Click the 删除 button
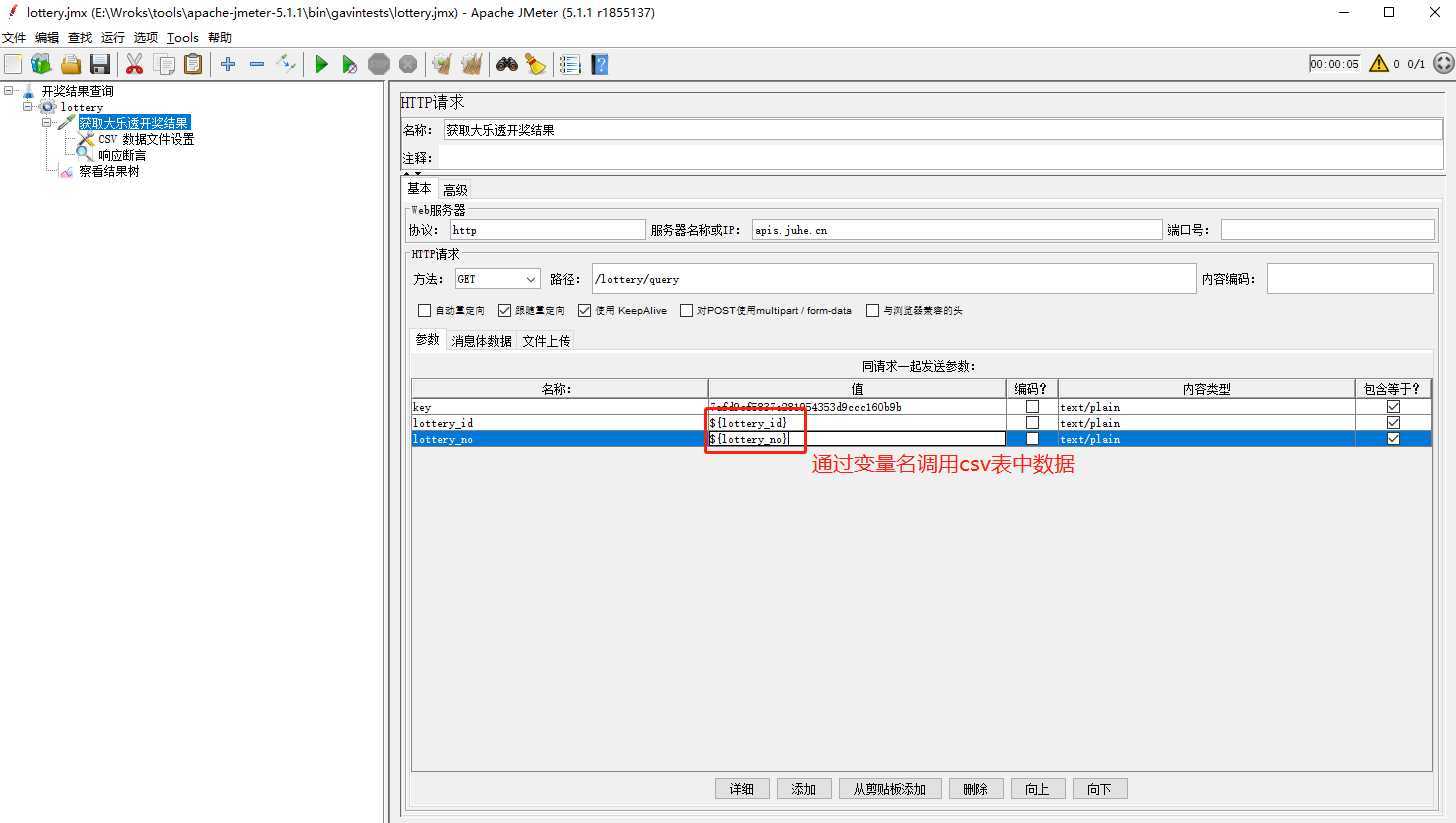The width and height of the screenshot is (1456, 823). pos(976,789)
